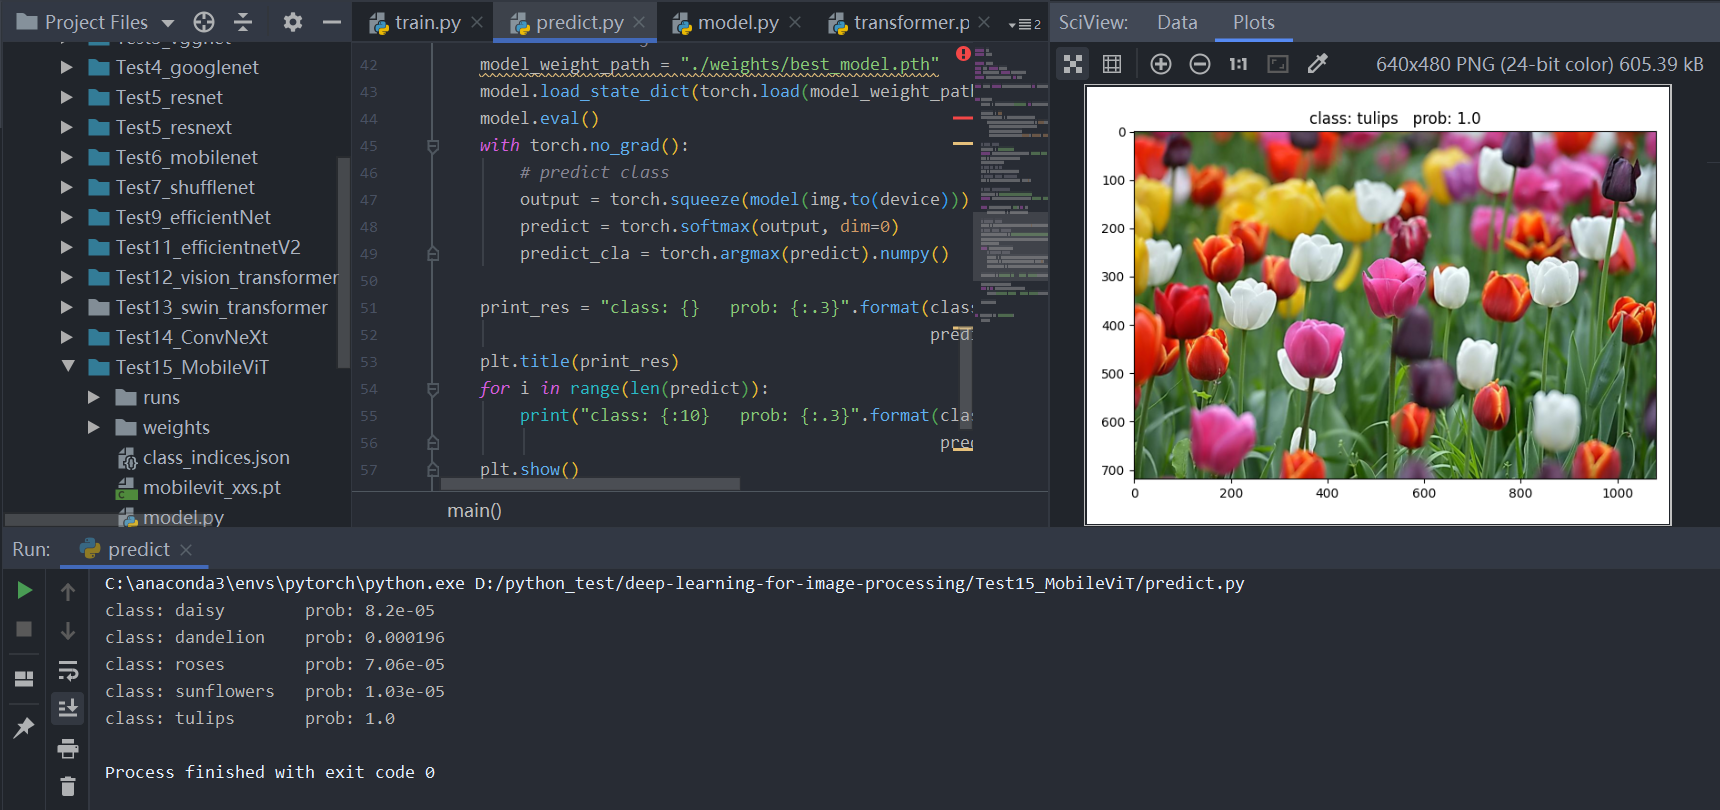Select the color picker eyedropper in SciView

click(1318, 64)
